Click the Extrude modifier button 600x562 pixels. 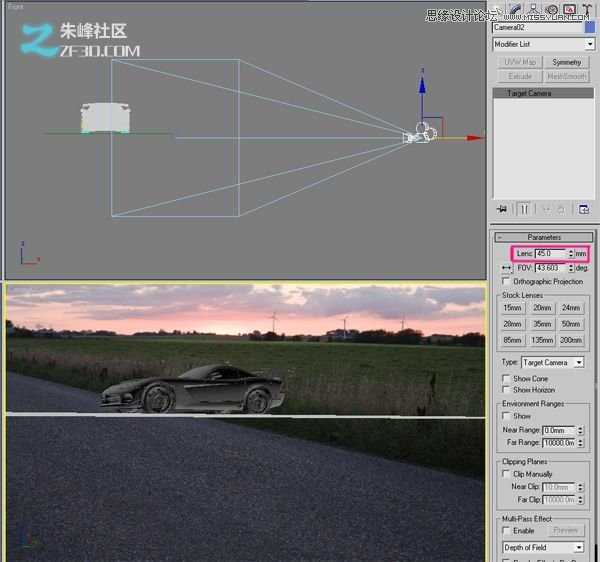coord(520,76)
